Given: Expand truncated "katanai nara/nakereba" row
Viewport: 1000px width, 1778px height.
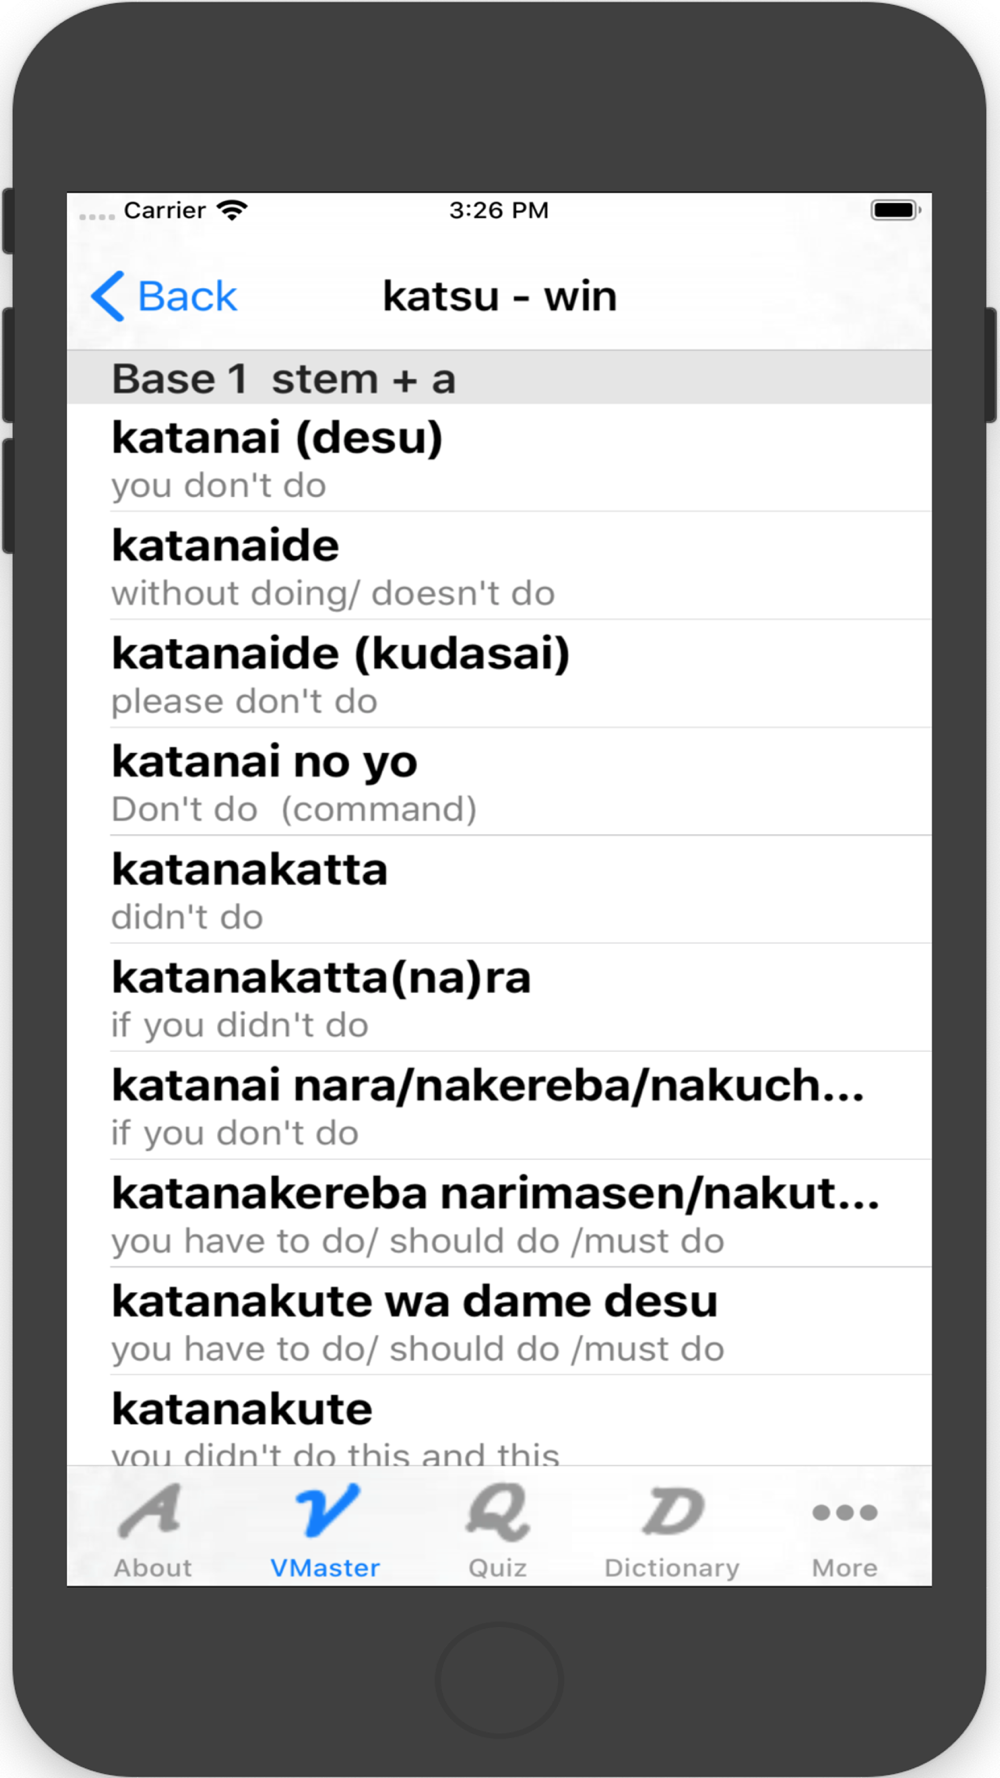Looking at the screenshot, I should point(499,1106).
